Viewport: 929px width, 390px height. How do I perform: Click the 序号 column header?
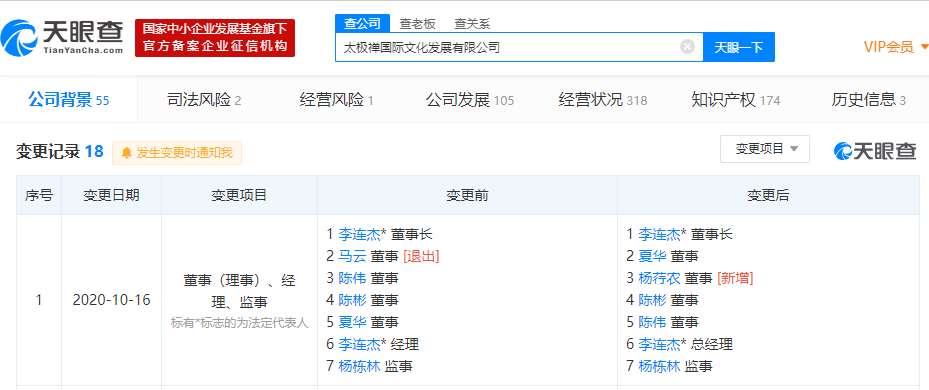(39, 195)
